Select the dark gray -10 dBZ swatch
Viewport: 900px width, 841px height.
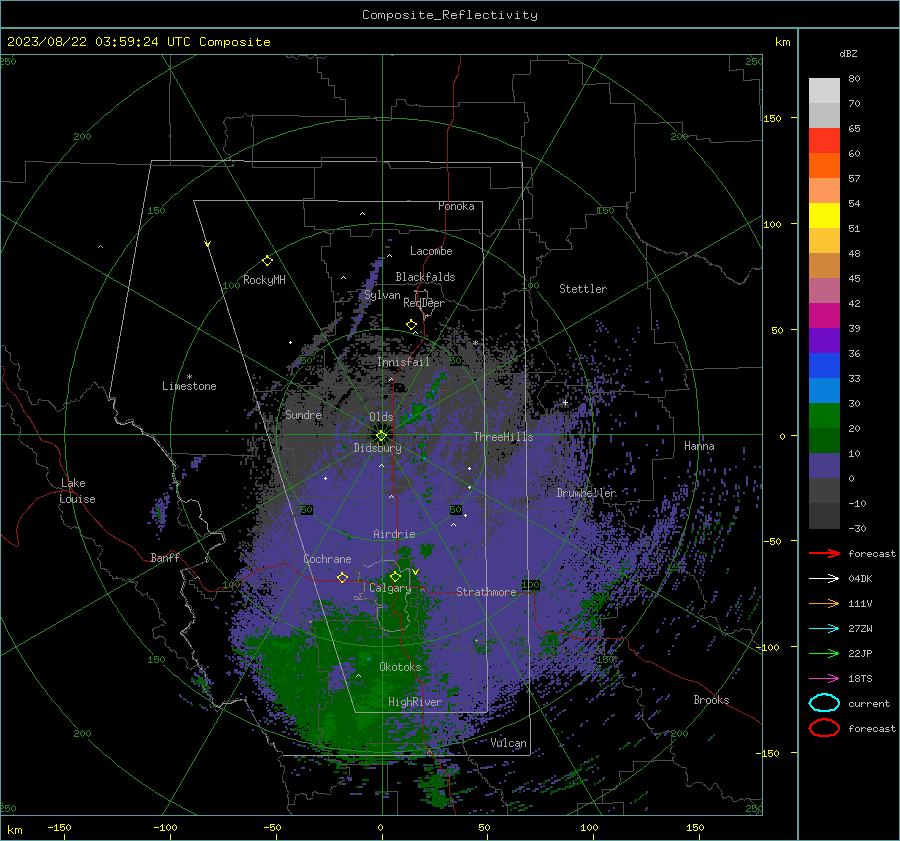(x=824, y=515)
